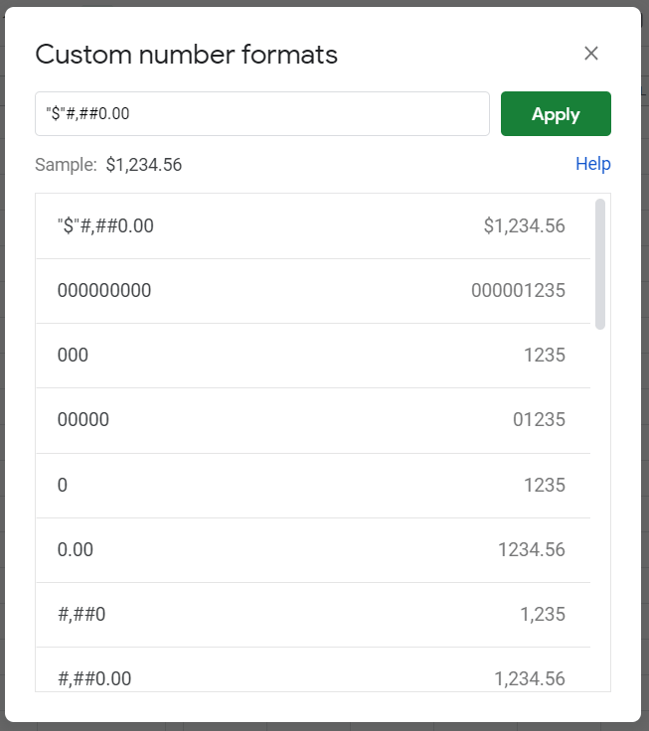Pick the #,##0.00 format at list bottom
The image size is (649, 731).
[94, 678]
